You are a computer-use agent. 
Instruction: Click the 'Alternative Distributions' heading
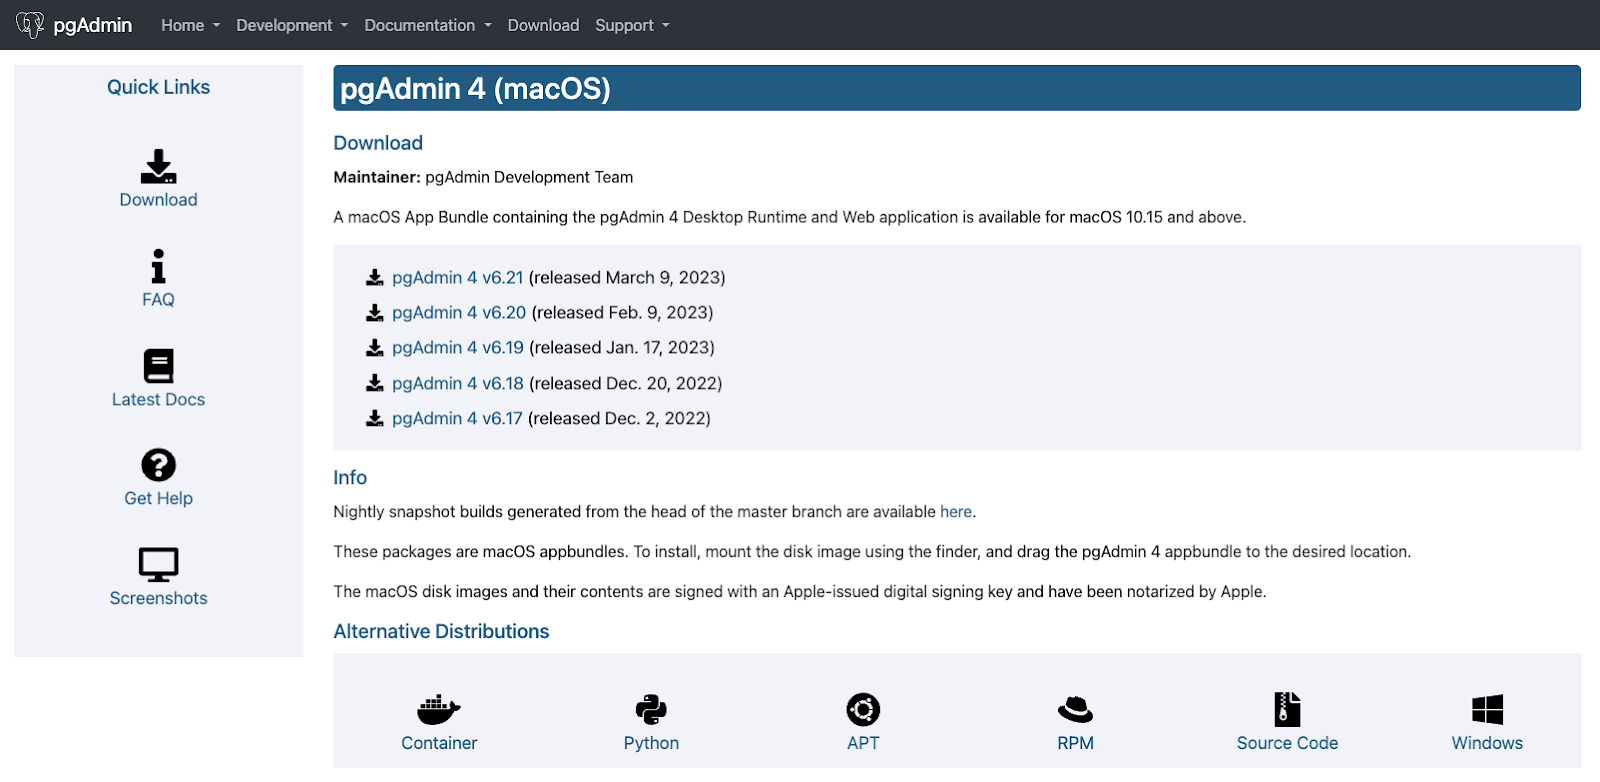pos(441,632)
